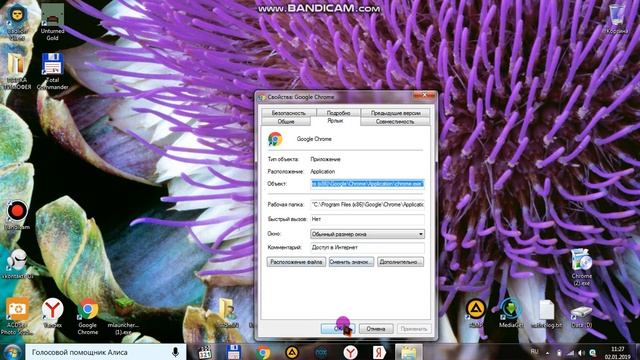This screenshot has width=640, height=360.
Task: Select the Data (D) drive shortcut
Action: click(x=581, y=317)
